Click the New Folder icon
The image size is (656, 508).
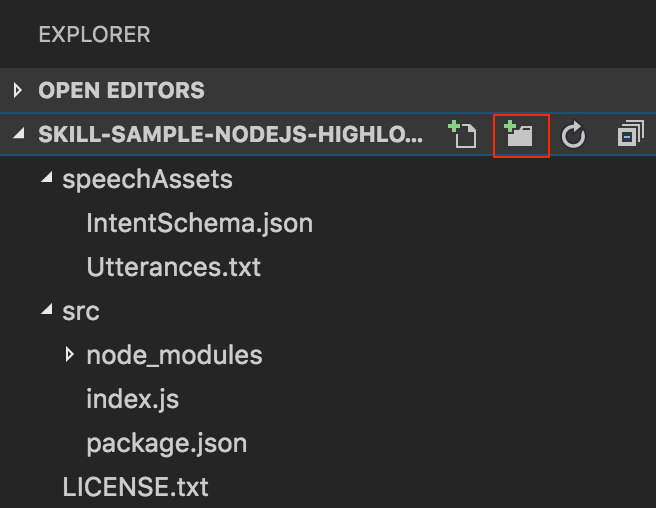[x=521, y=136]
